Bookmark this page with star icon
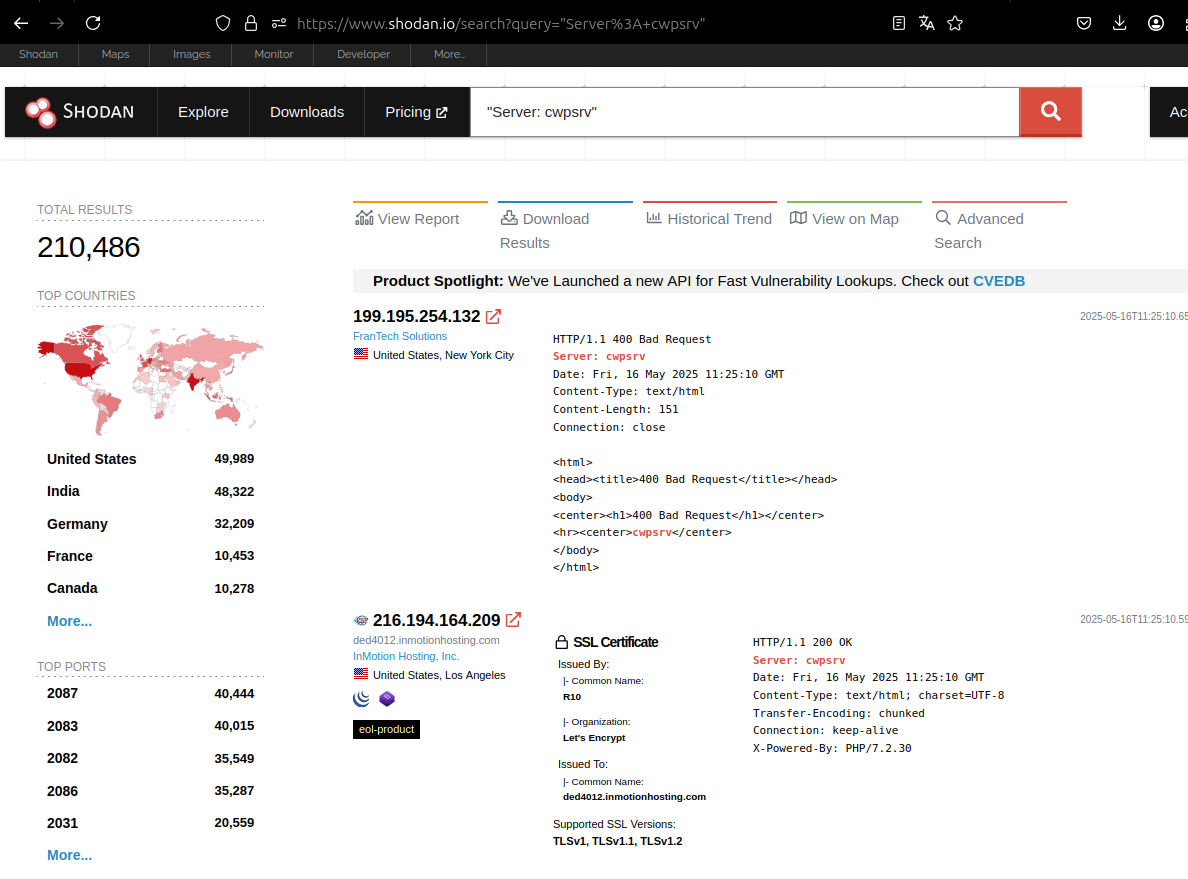This screenshot has width=1188, height=879. click(955, 23)
